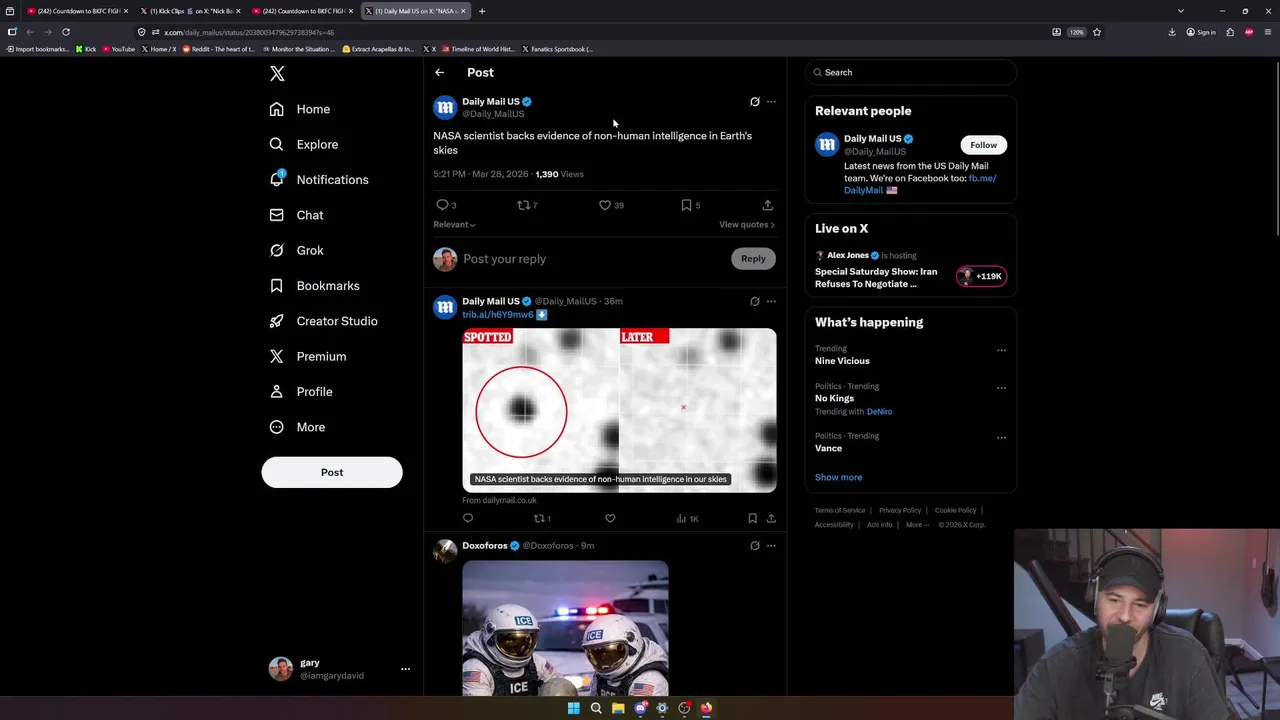Open a new browser tab
The width and height of the screenshot is (1280, 720).
click(x=482, y=11)
